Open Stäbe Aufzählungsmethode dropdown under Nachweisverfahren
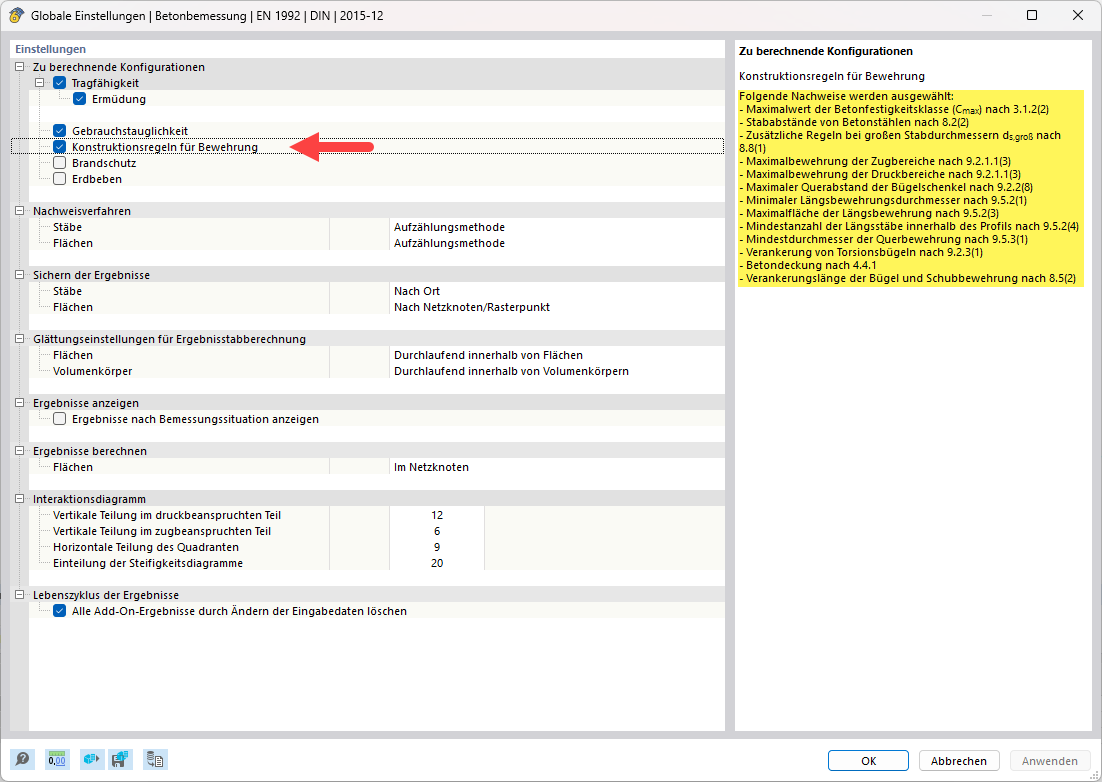The image size is (1102, 782). (x=555, y=227)
